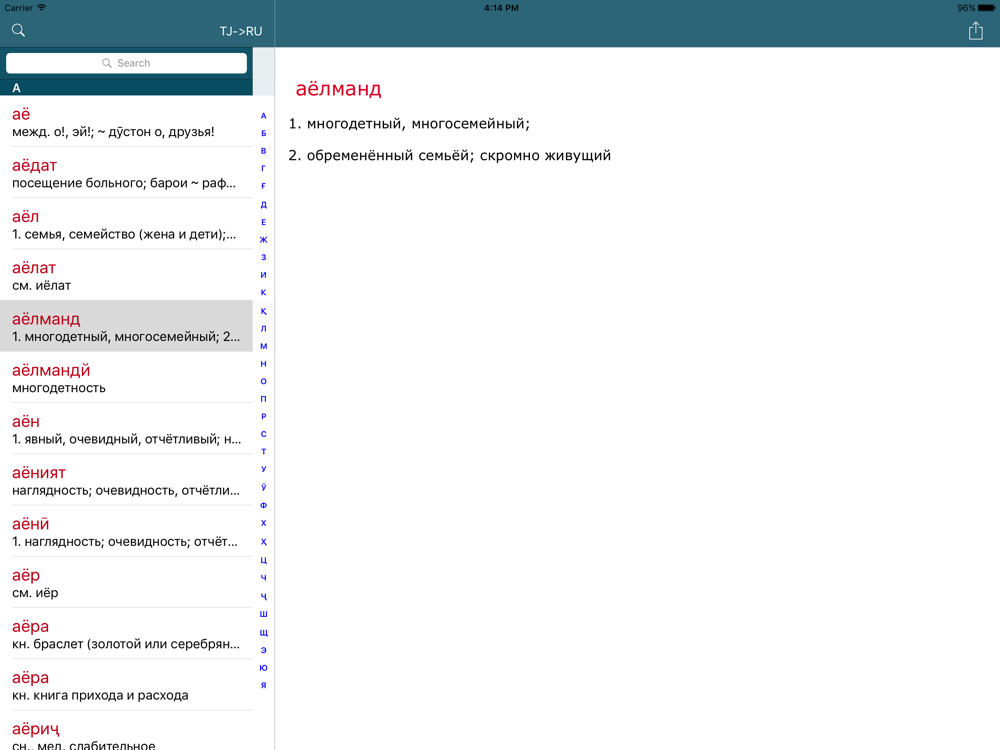Jump to letter М in index
This screenshot has height=750, width=1000.
[x=263, y=346]
